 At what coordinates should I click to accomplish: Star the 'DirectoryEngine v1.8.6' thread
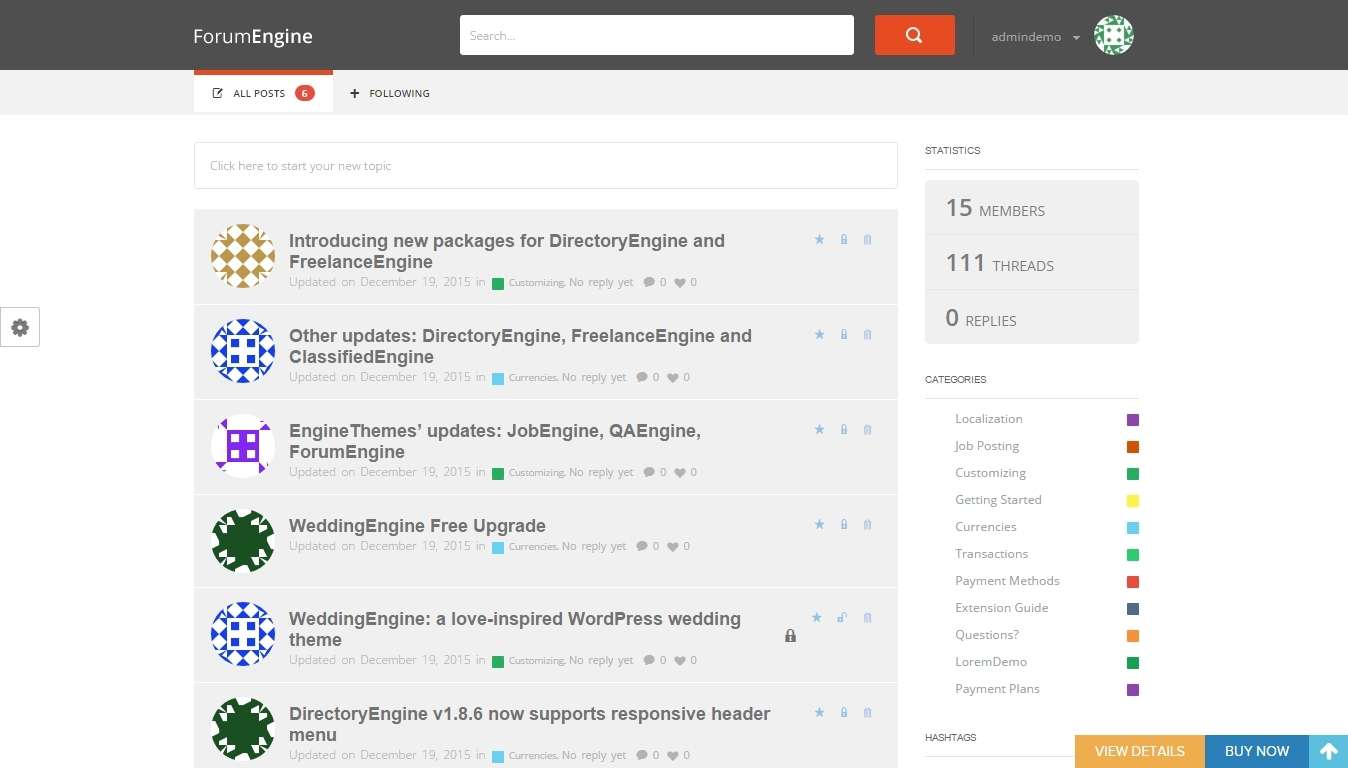coord(819,713)
